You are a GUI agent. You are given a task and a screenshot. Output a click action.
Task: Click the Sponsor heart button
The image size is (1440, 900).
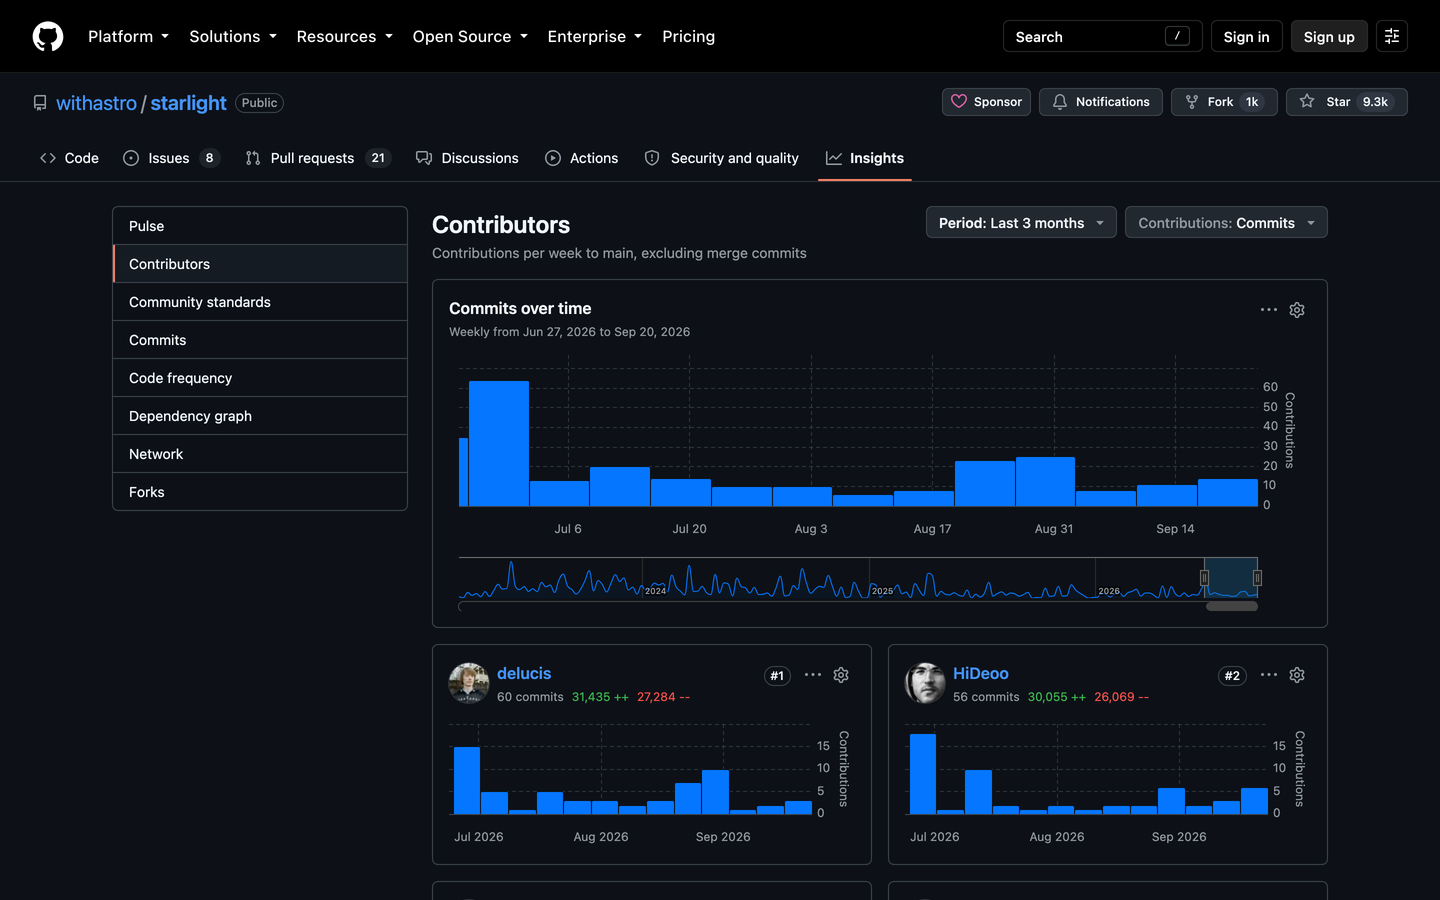point(986,102)
